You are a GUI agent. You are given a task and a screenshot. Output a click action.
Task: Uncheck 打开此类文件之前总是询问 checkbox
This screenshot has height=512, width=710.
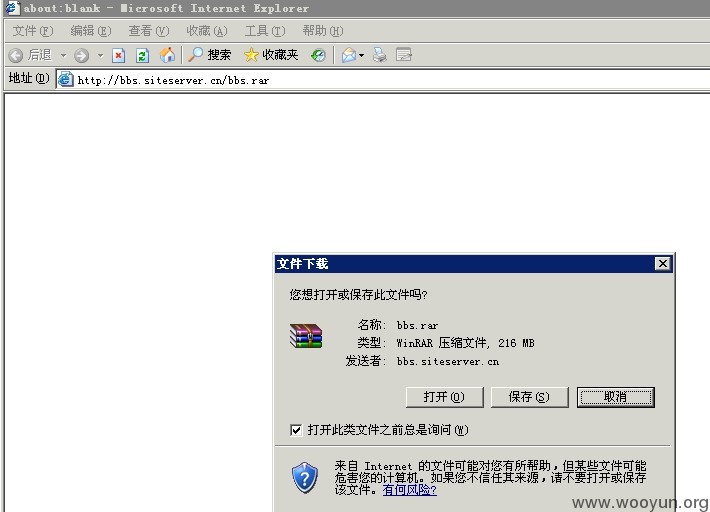[296, 430]
